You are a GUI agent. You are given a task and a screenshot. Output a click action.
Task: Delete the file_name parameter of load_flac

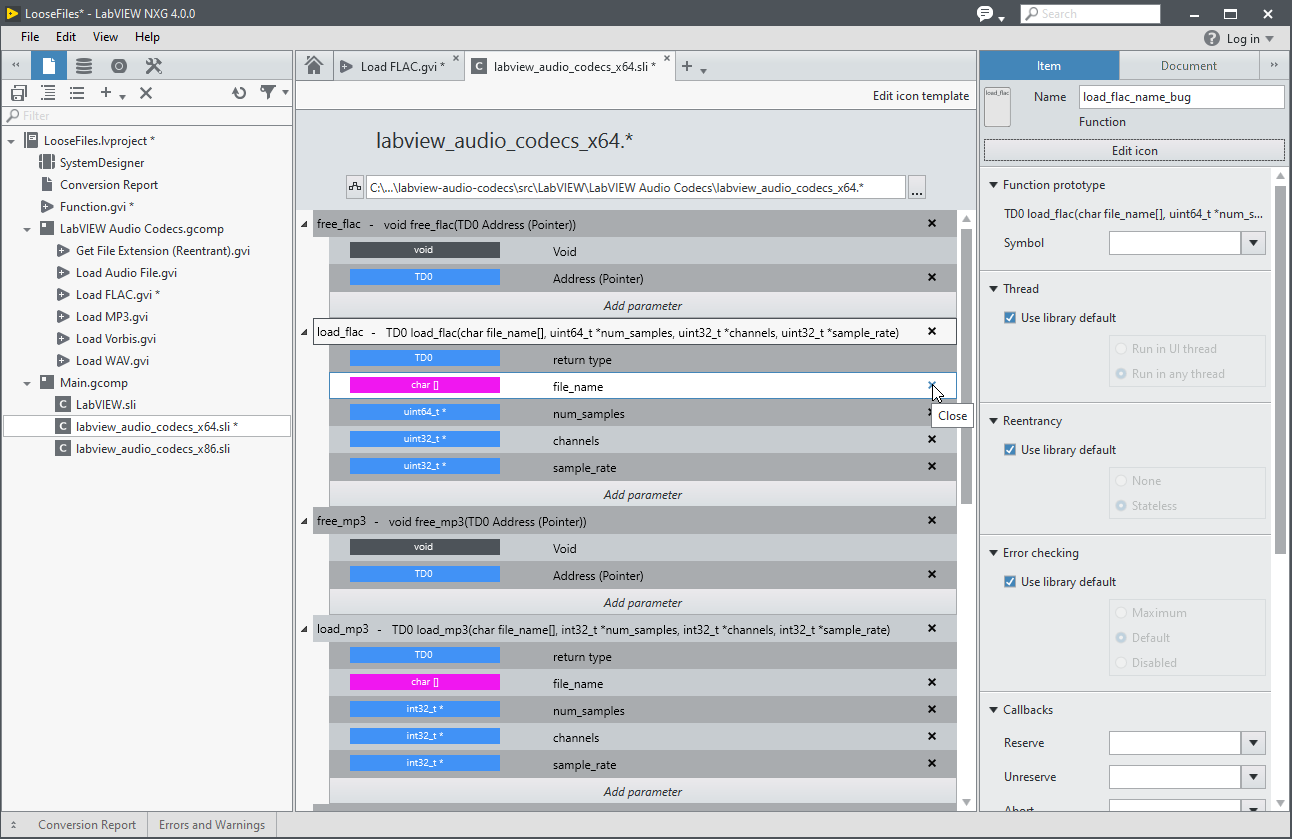932,385
